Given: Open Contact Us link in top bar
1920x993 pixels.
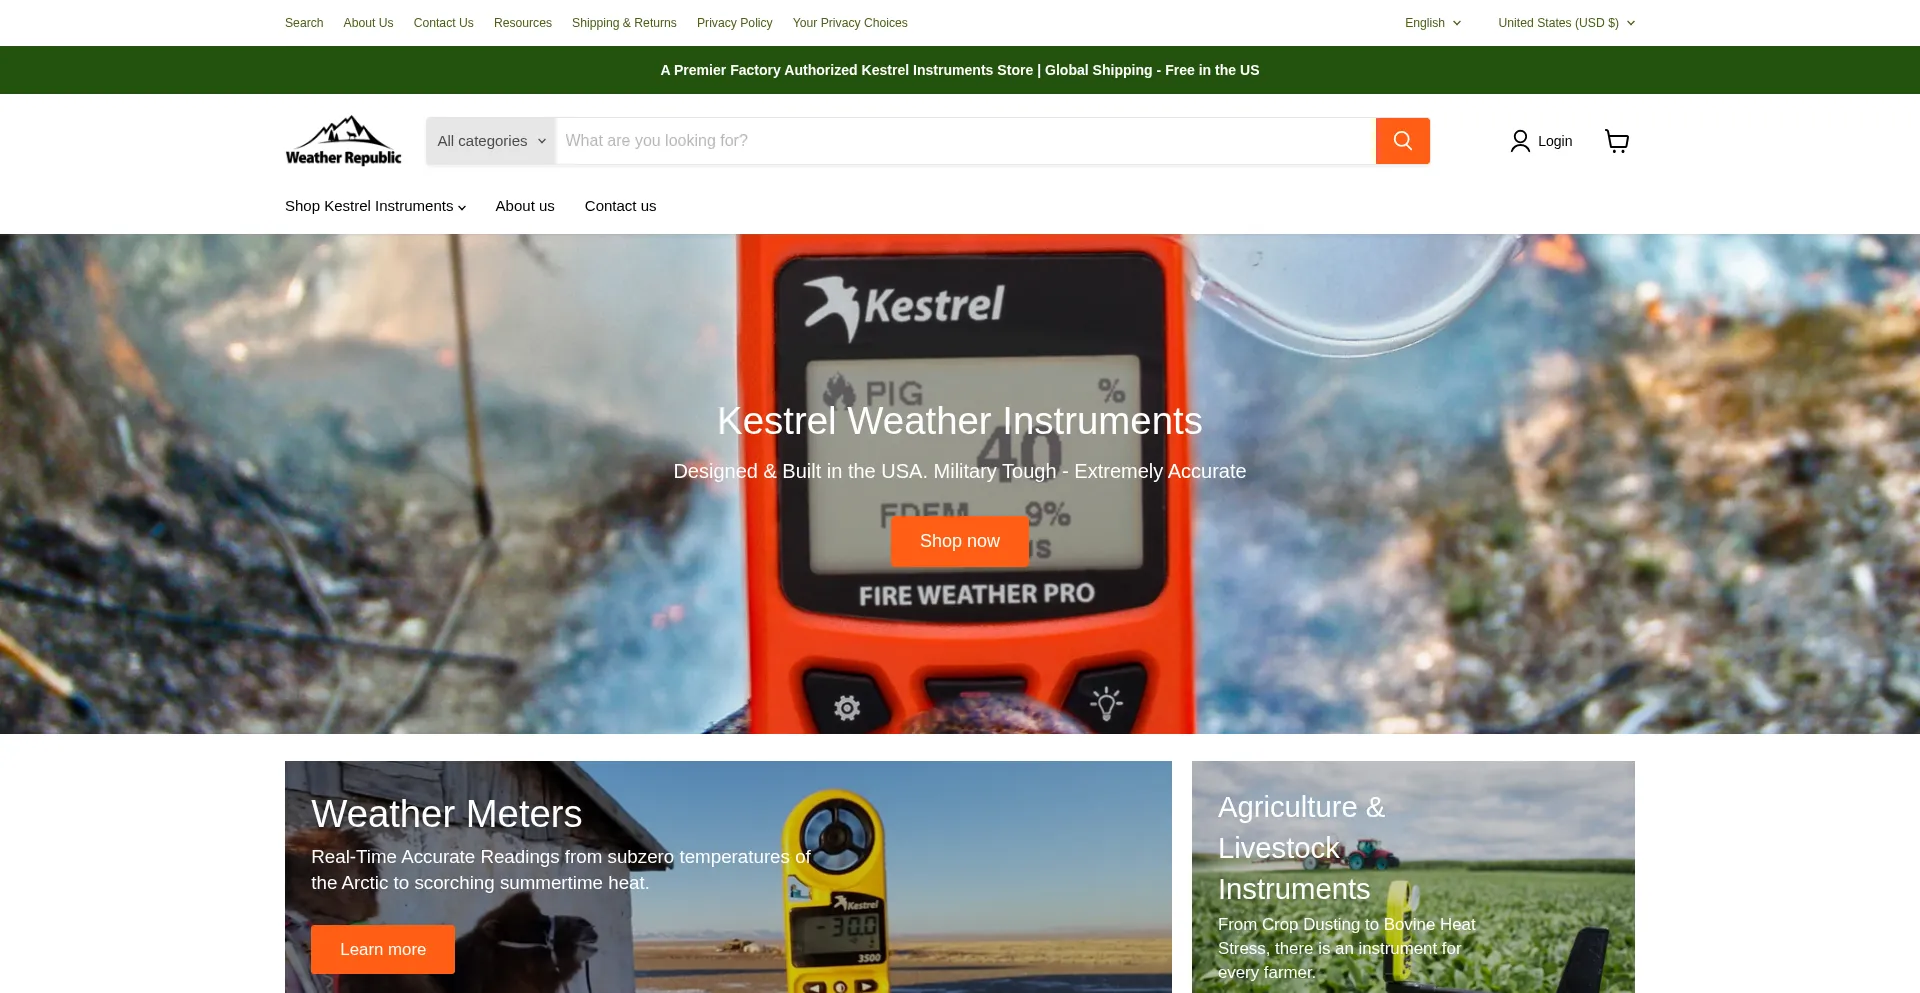Looking at the screenshot, I should (x=444, y=23).
